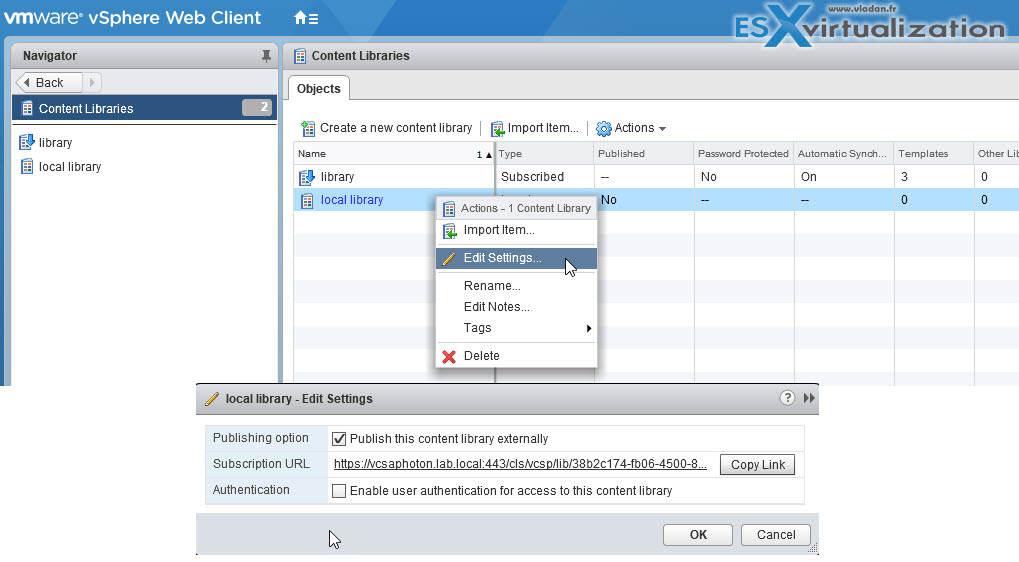1019x562 pixels.
Task: Expand the Tags submenu
Action: click(x=516, y=328)
